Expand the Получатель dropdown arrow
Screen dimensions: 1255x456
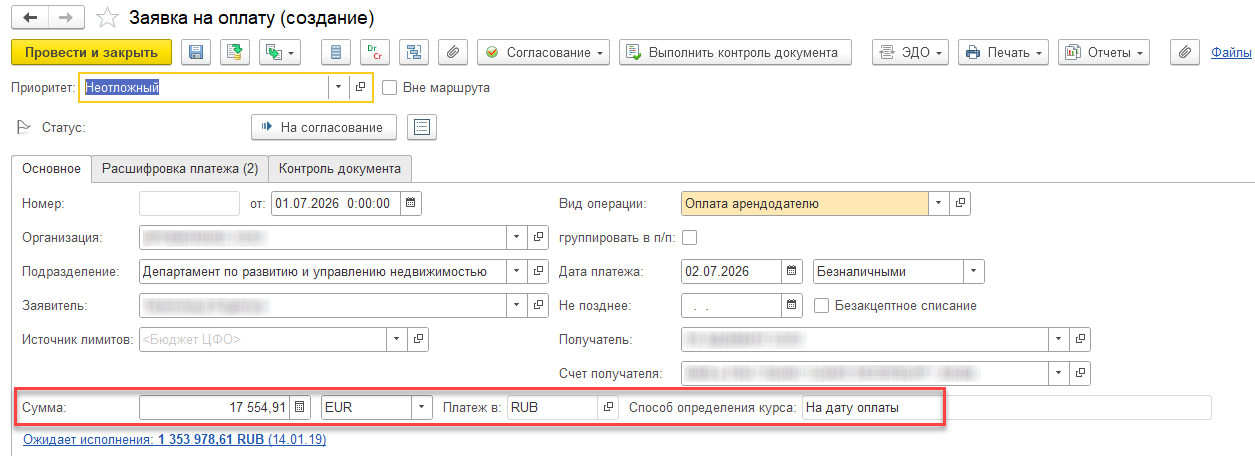tap(1058, 339)
